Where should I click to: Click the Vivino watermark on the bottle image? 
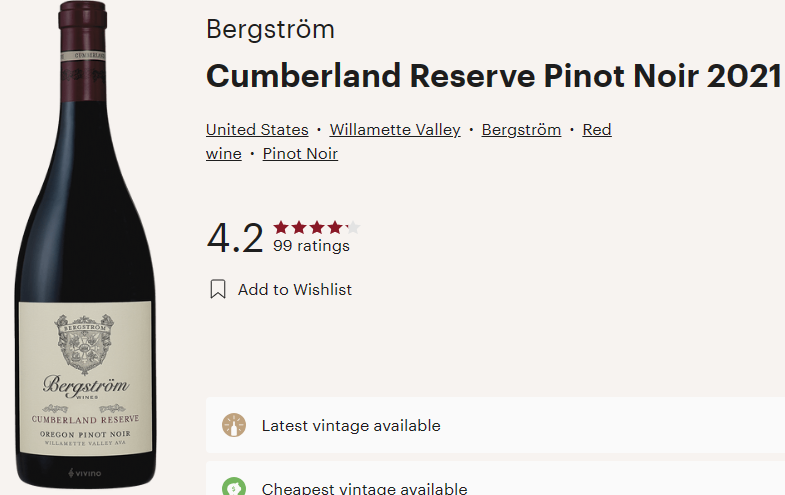(84, 472)
